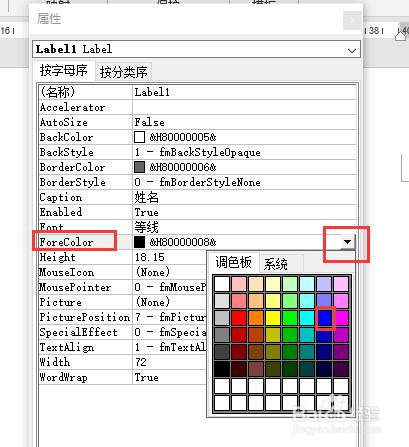Edit the Label1 name value field

click(245, 92)
